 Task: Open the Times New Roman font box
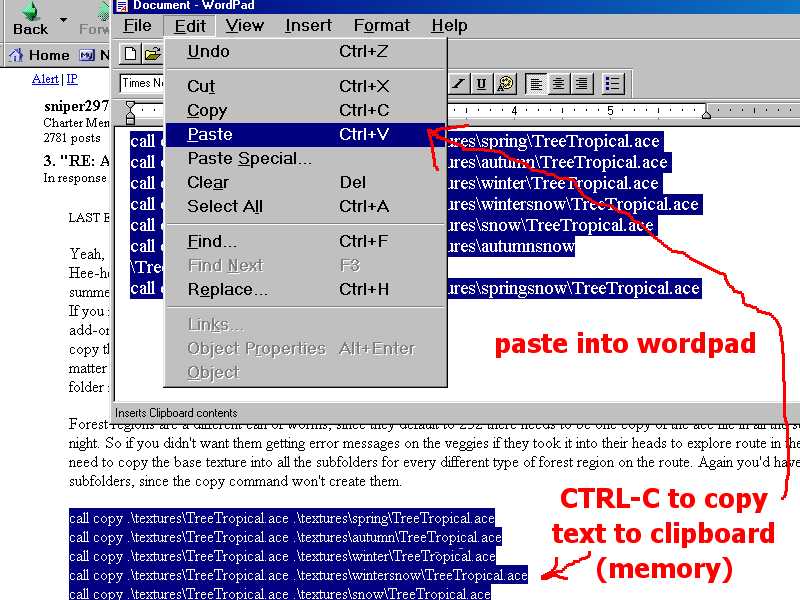[x=142, y=83]
